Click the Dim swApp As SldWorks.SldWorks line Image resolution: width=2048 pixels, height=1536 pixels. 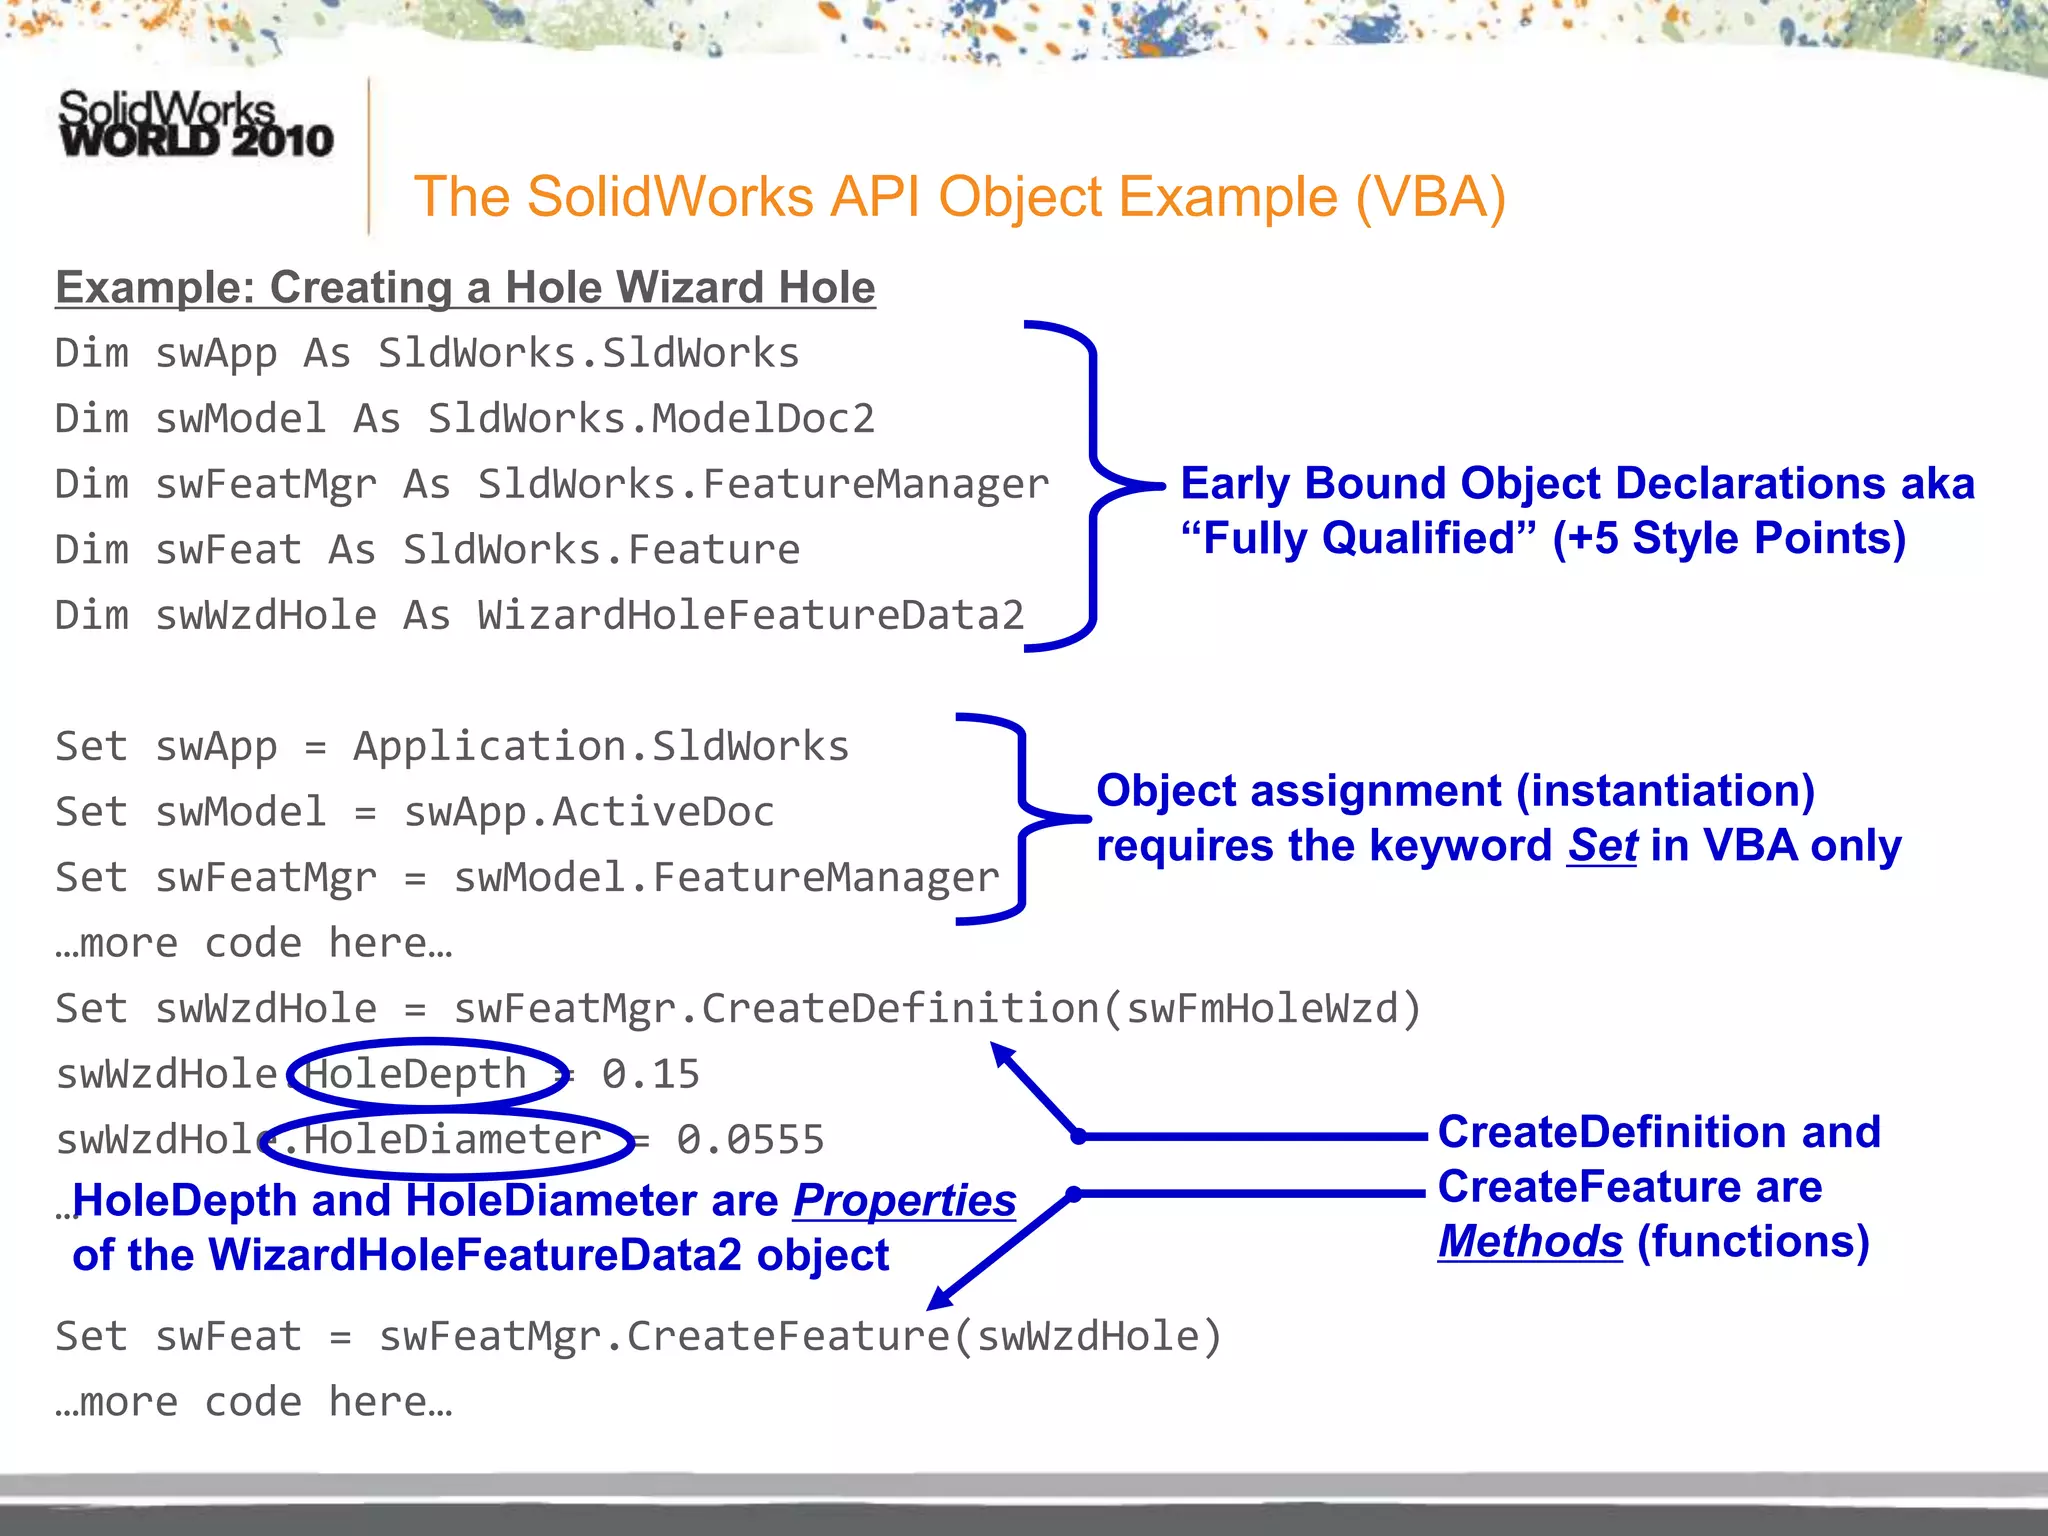(x=427, y=354)
